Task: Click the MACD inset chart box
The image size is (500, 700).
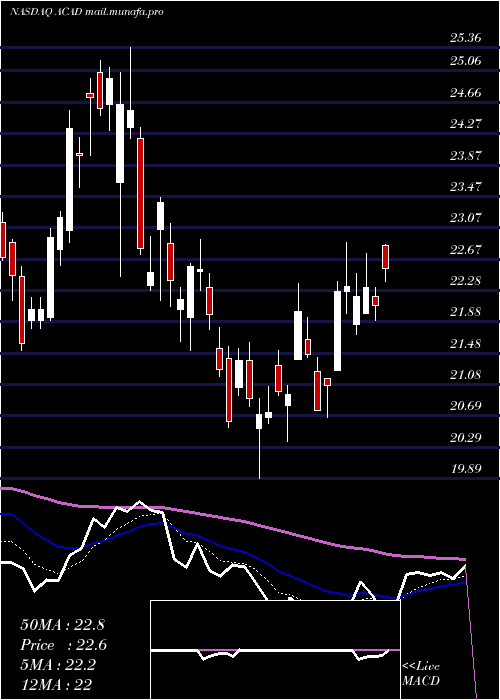Action: click(x=275, y=650)
